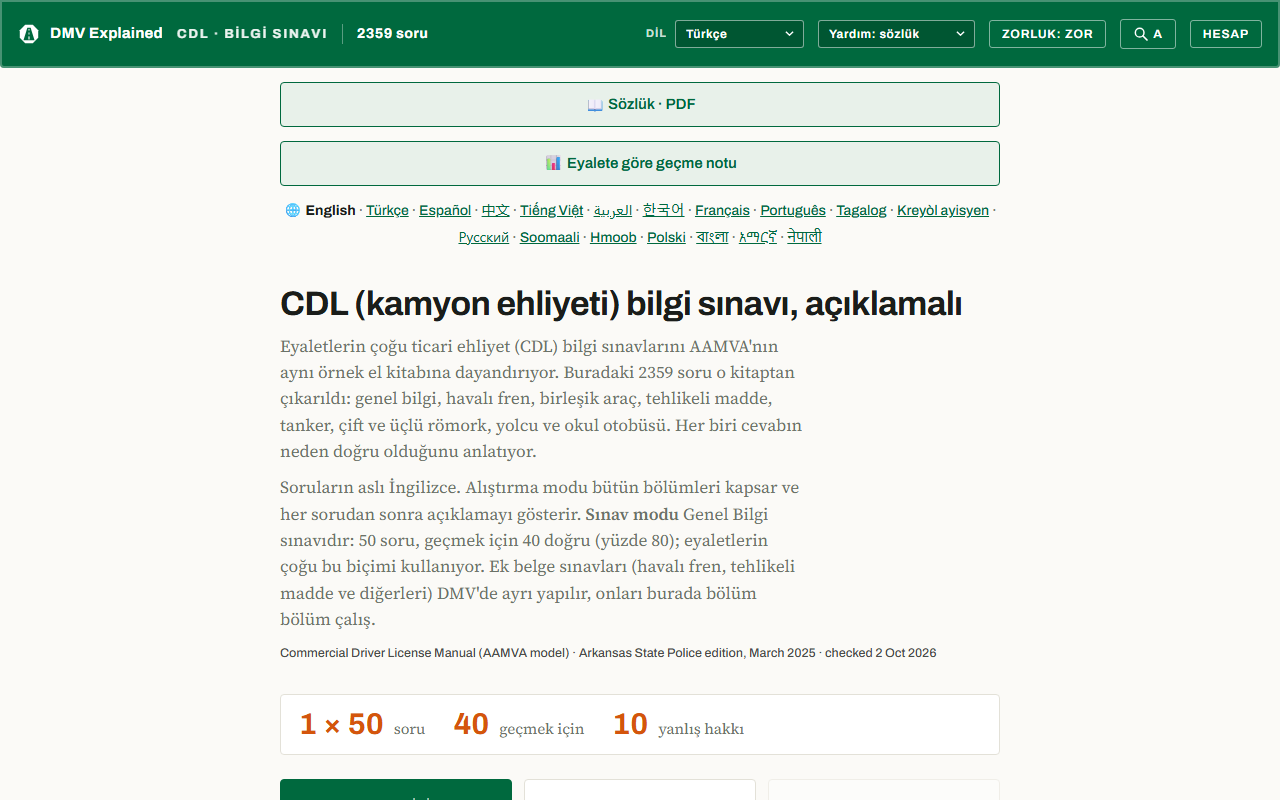Switch to Türkçe language link
The height and width of the screenshot is (800, 1280).
click(387, 211)
